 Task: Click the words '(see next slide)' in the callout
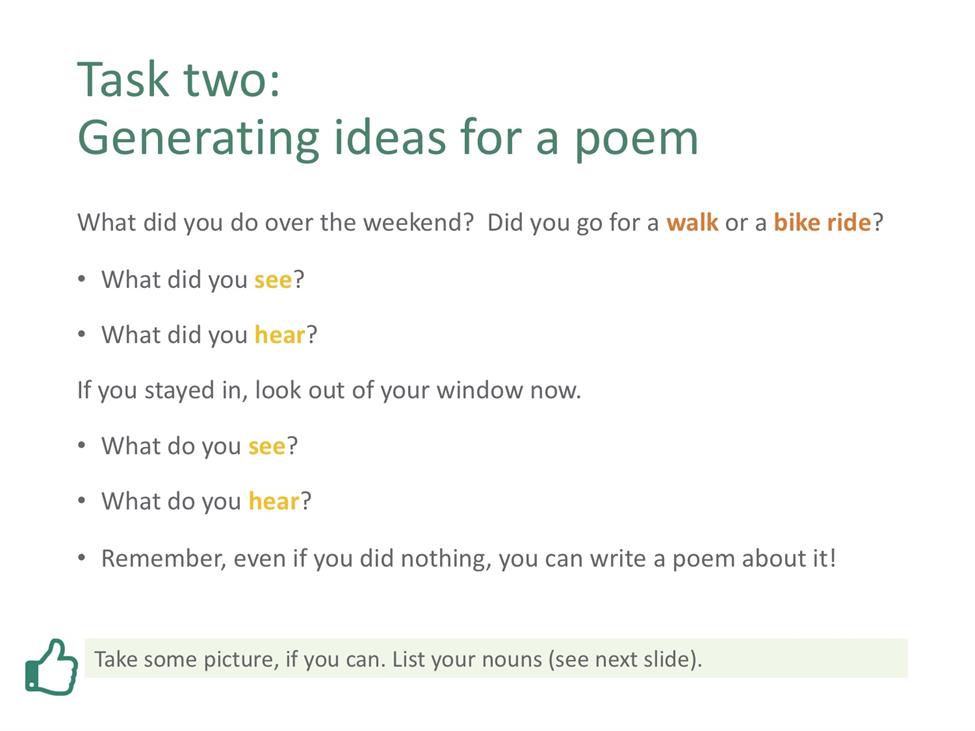(624, 659)
